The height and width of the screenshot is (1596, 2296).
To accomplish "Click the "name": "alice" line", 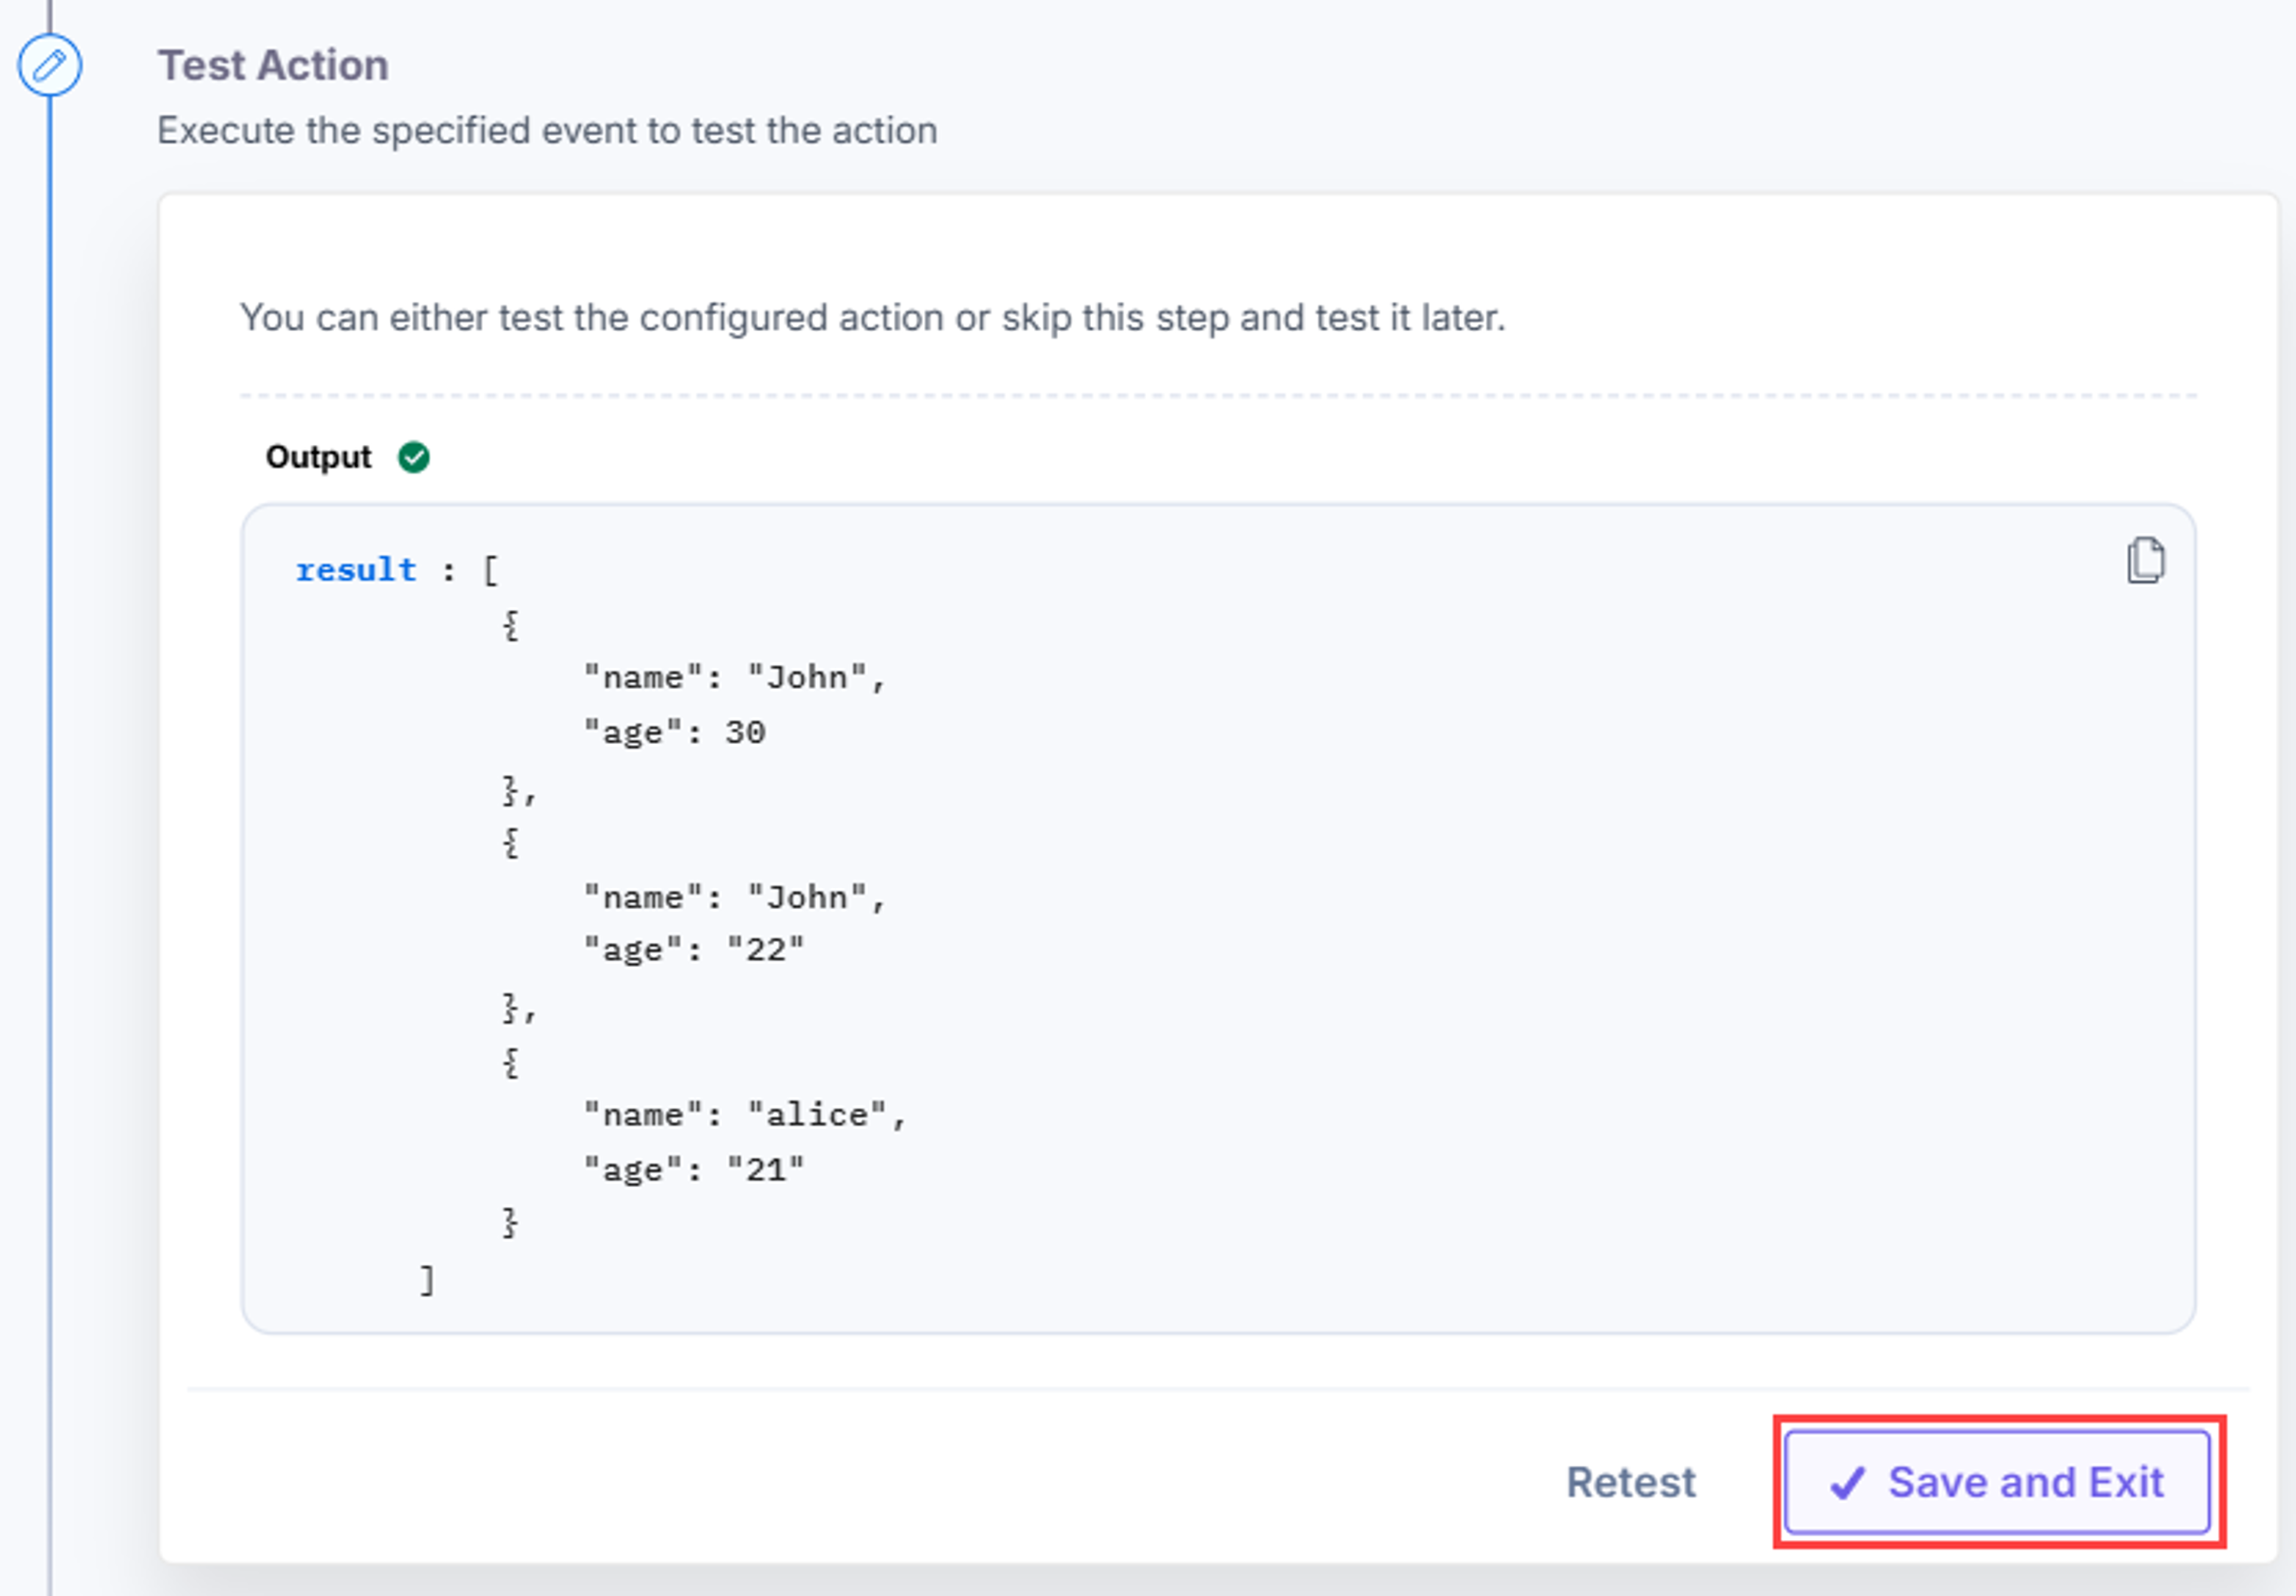I will click(x=745, y=1115).
